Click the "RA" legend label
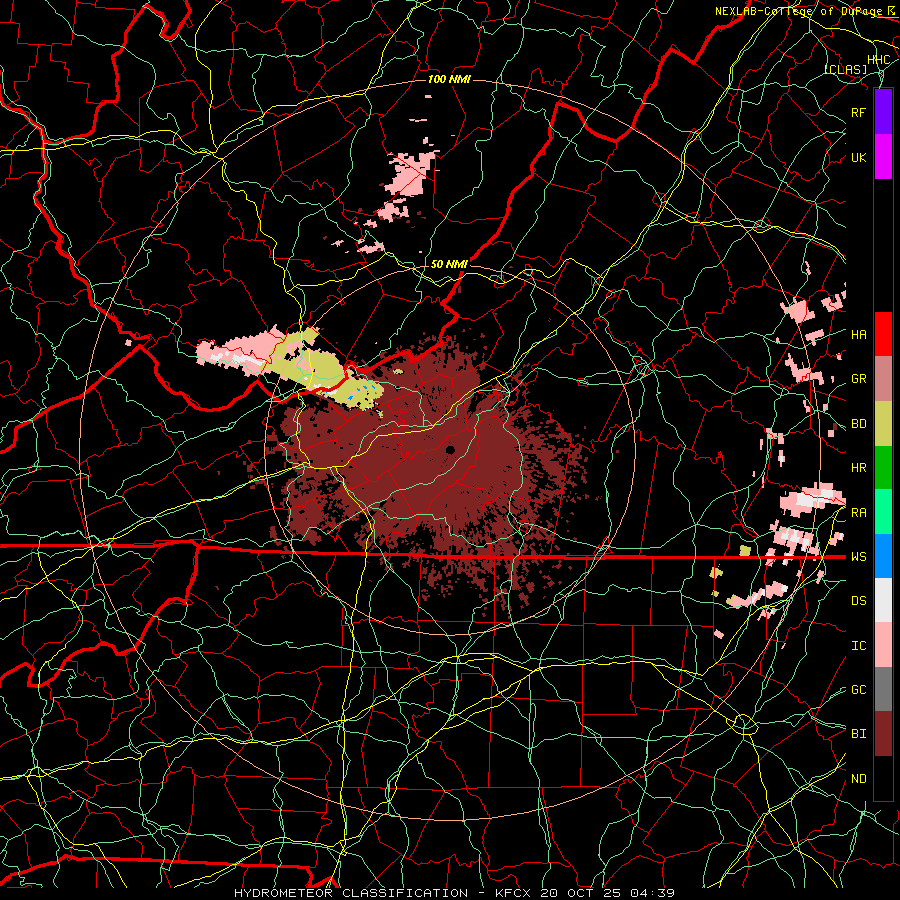The width and height of the screenshot is (900, 900). pos(858,513)
